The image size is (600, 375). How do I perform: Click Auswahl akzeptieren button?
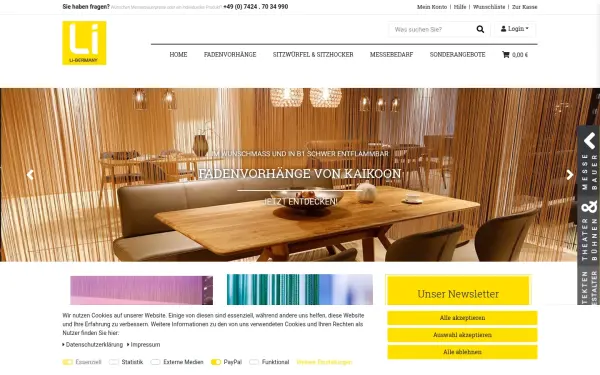[462, 335]
